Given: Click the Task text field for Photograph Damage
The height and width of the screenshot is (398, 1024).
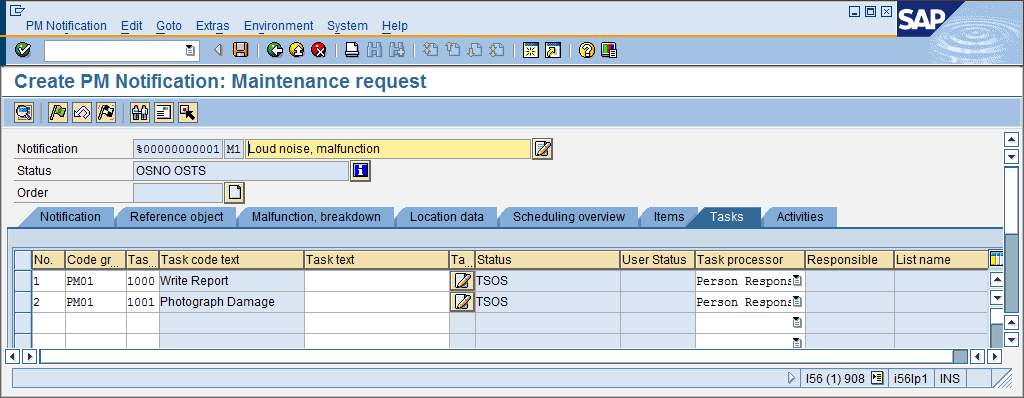Looking at the screenshot, I should 377,301.
